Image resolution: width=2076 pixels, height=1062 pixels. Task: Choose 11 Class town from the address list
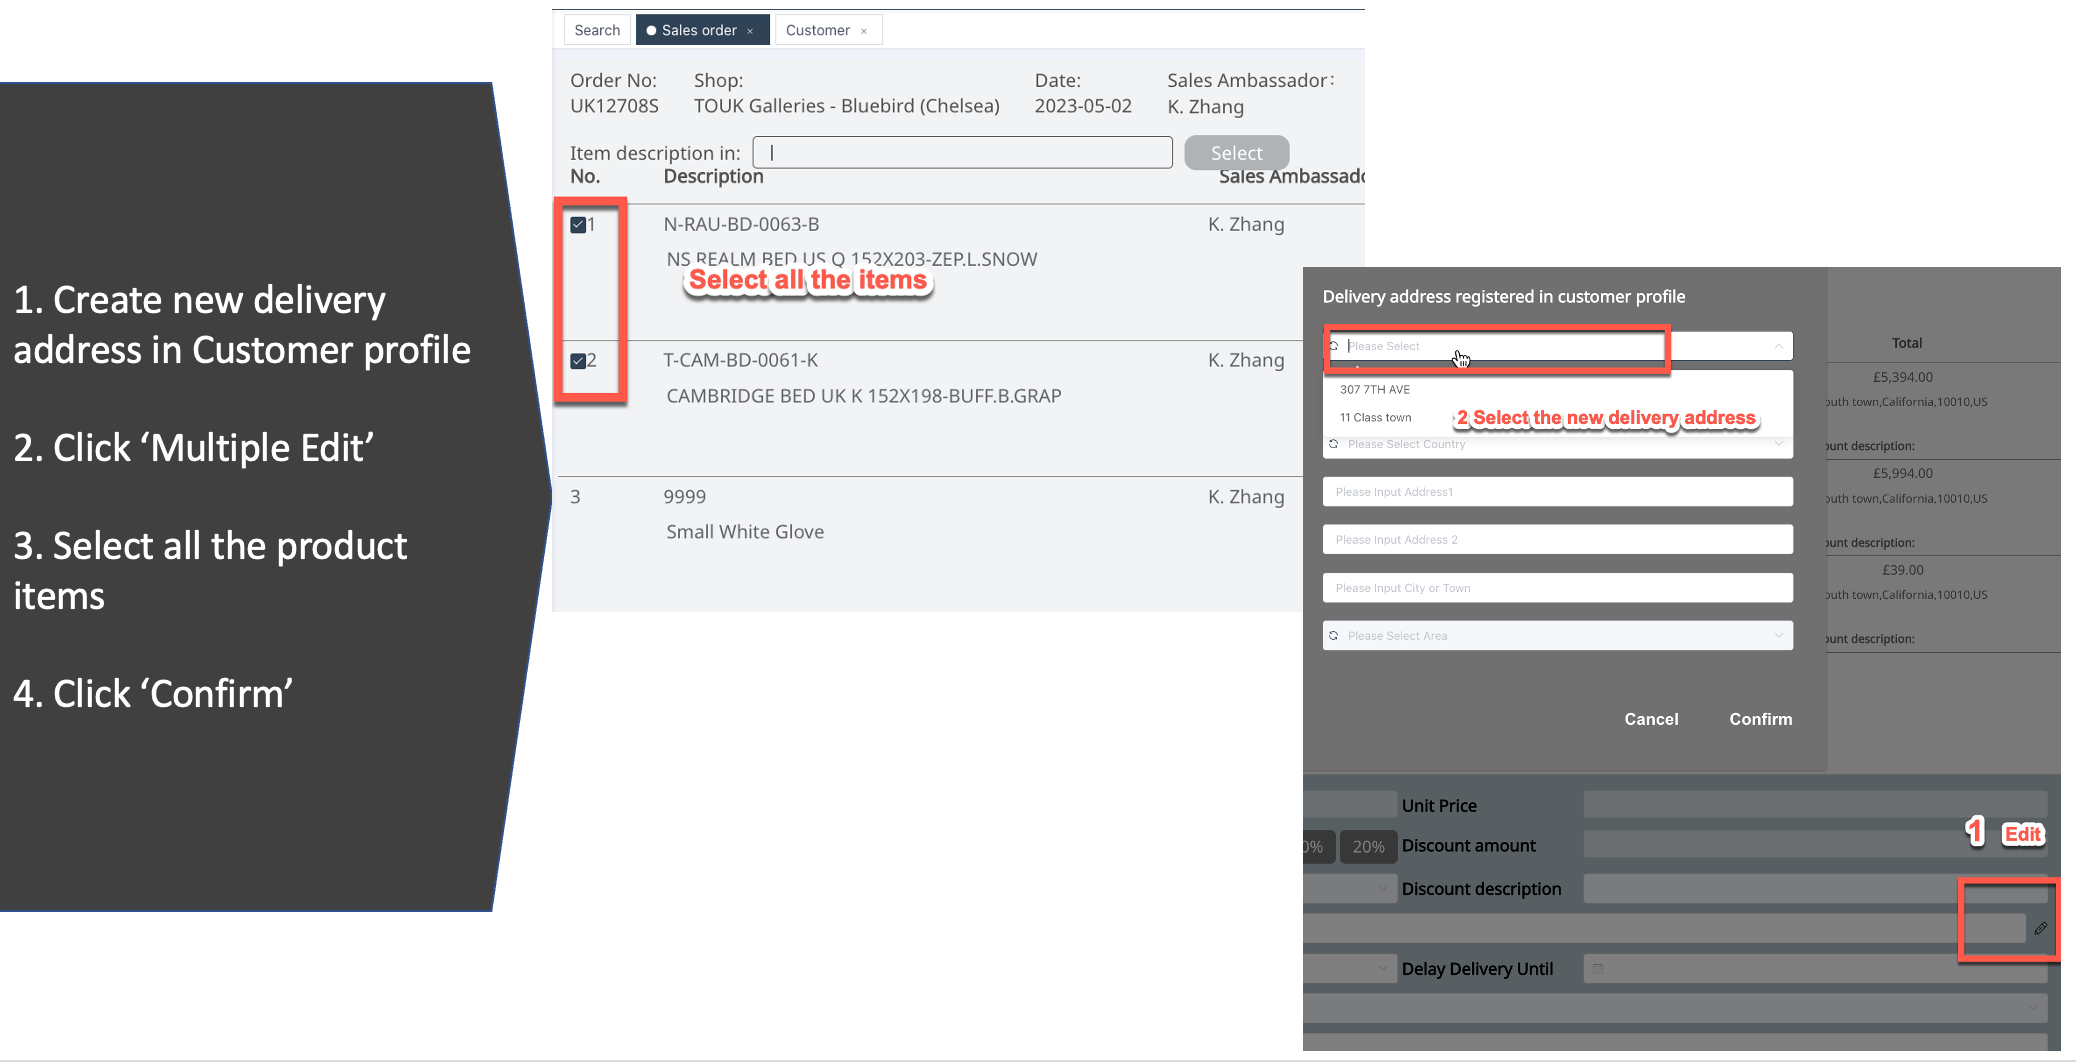tap(1376, 418)
